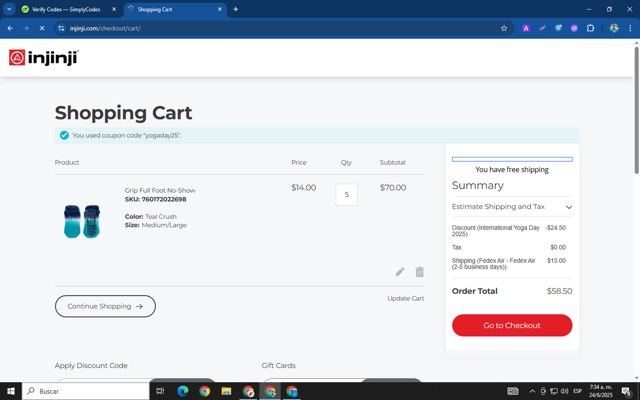Screen dimensions: 640x400
Task: Close the Verify Codes tab
Action: coord(114,9)
